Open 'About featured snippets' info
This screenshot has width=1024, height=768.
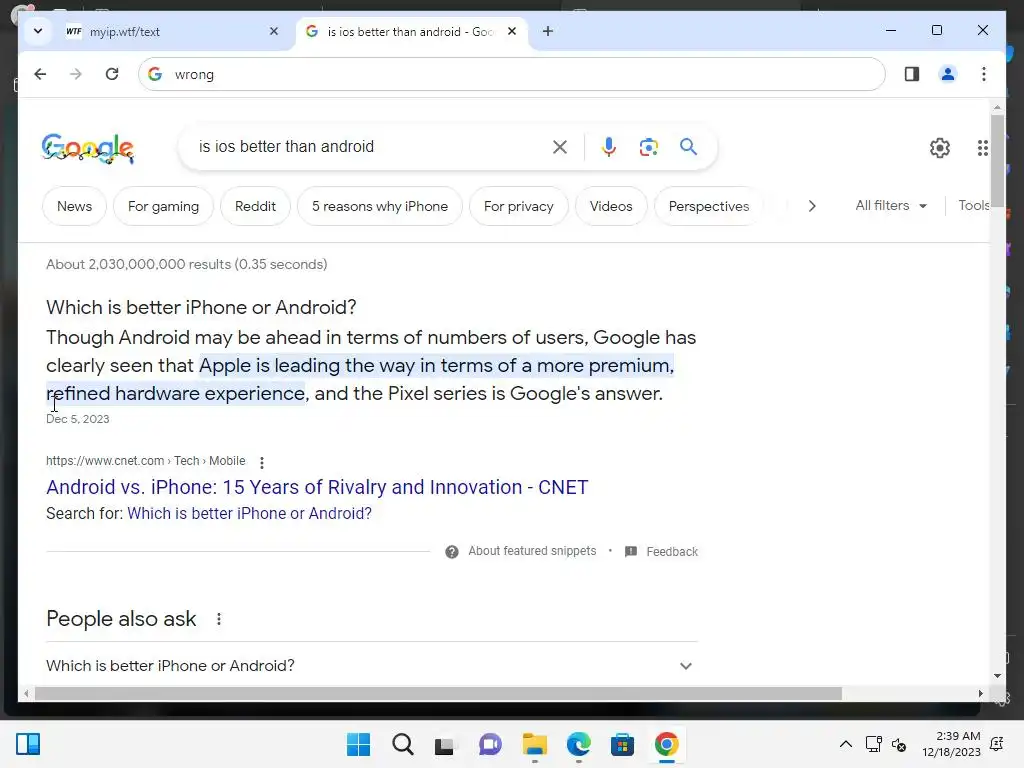[x=520, y=551]
